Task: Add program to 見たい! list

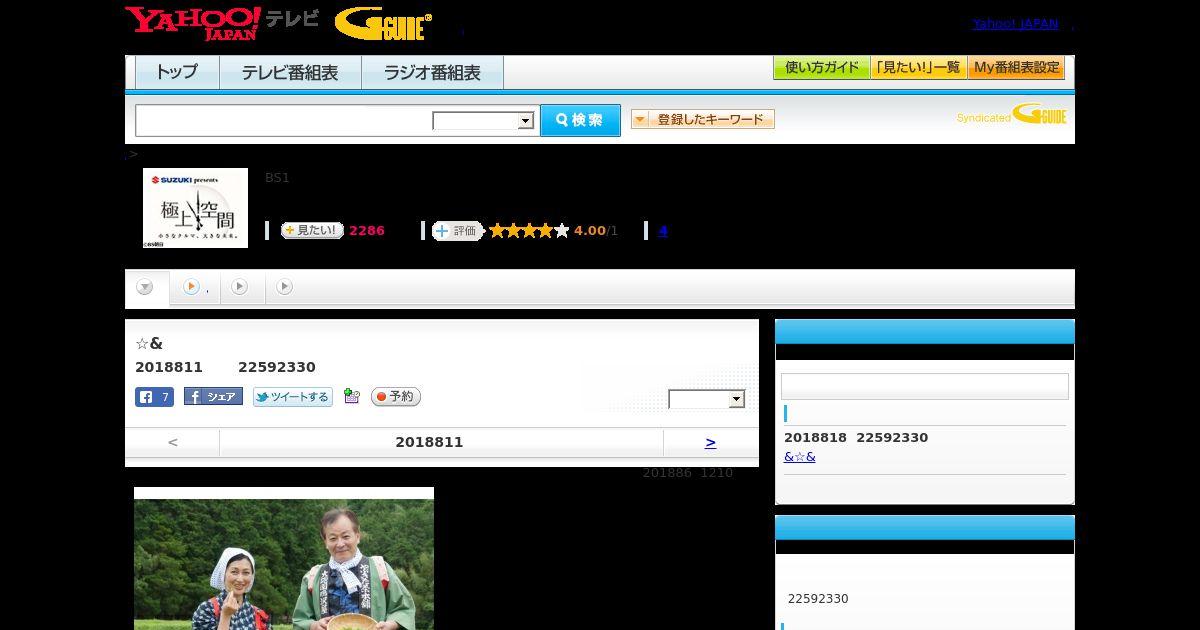Action: pos(312,230)
